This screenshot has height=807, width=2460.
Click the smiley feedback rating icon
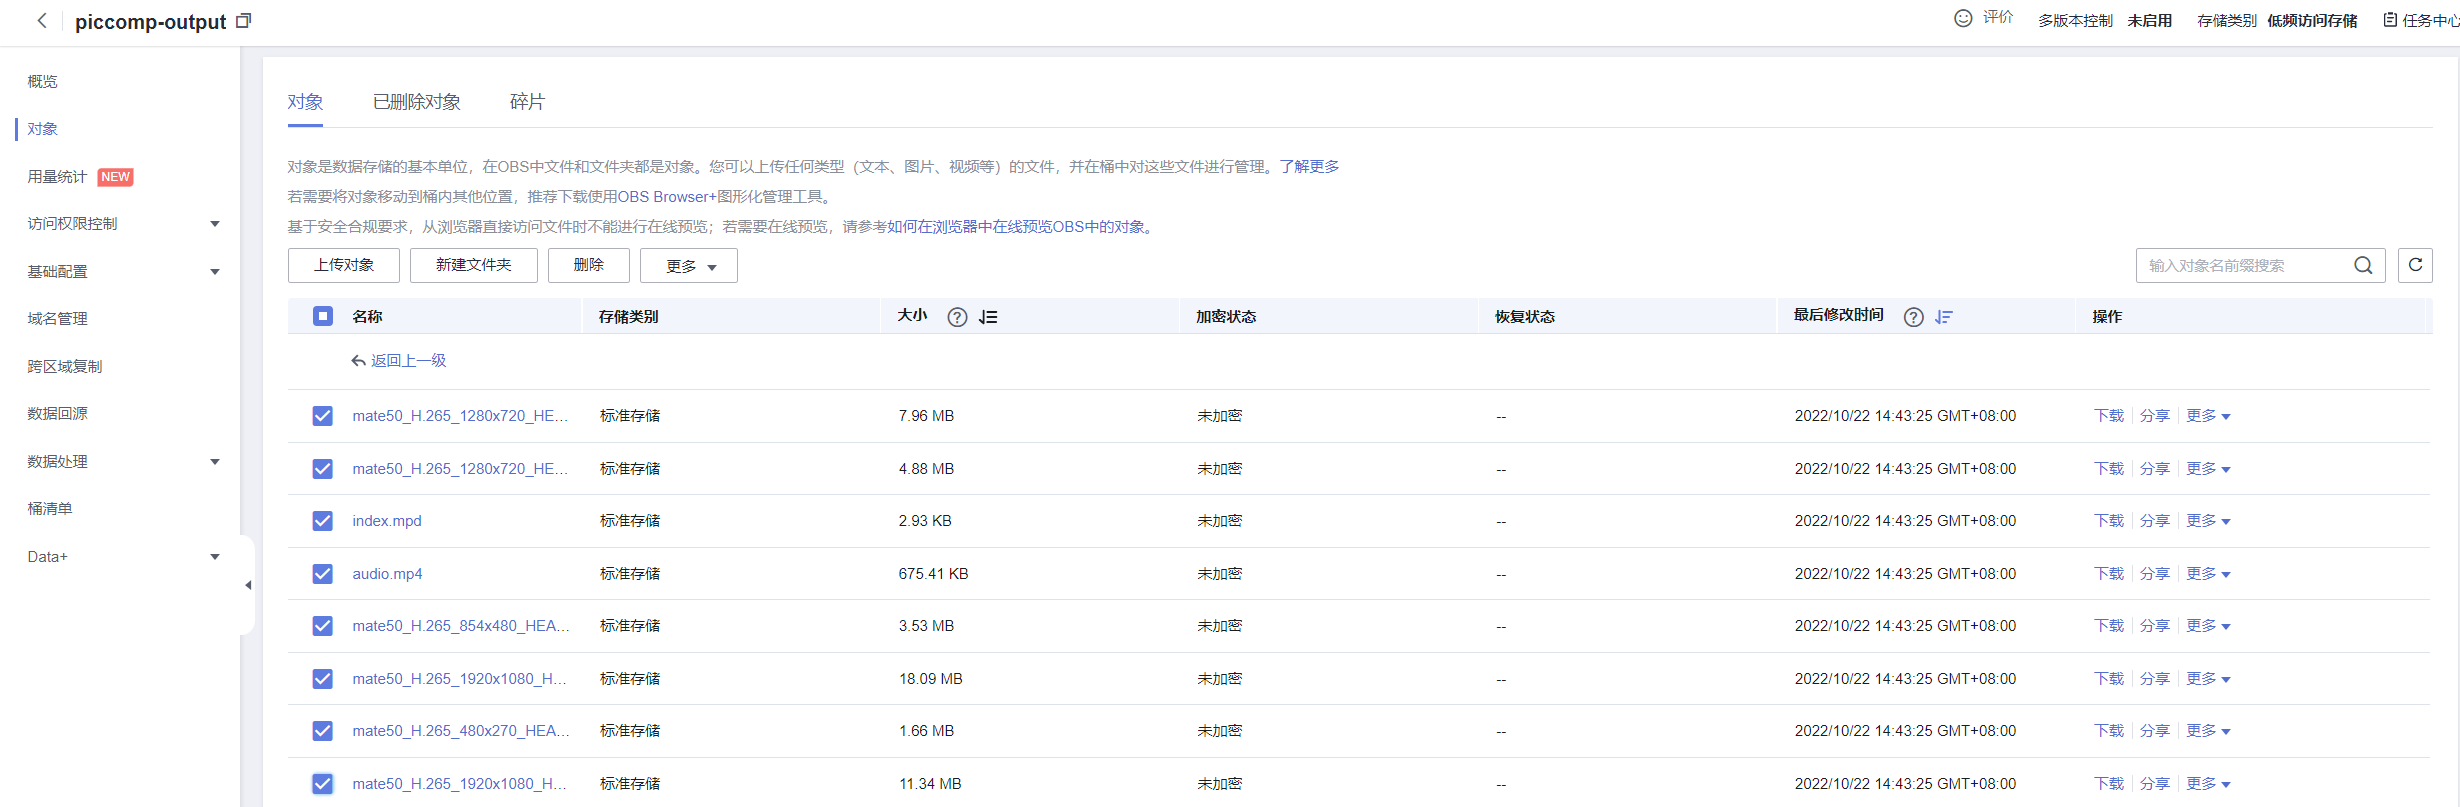(1963, 18)
